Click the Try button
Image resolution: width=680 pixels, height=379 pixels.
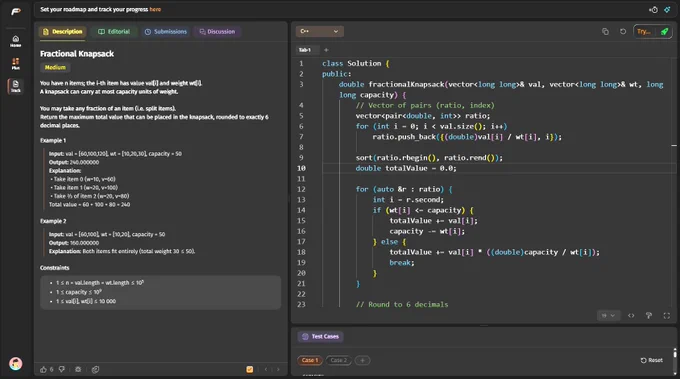644,32
